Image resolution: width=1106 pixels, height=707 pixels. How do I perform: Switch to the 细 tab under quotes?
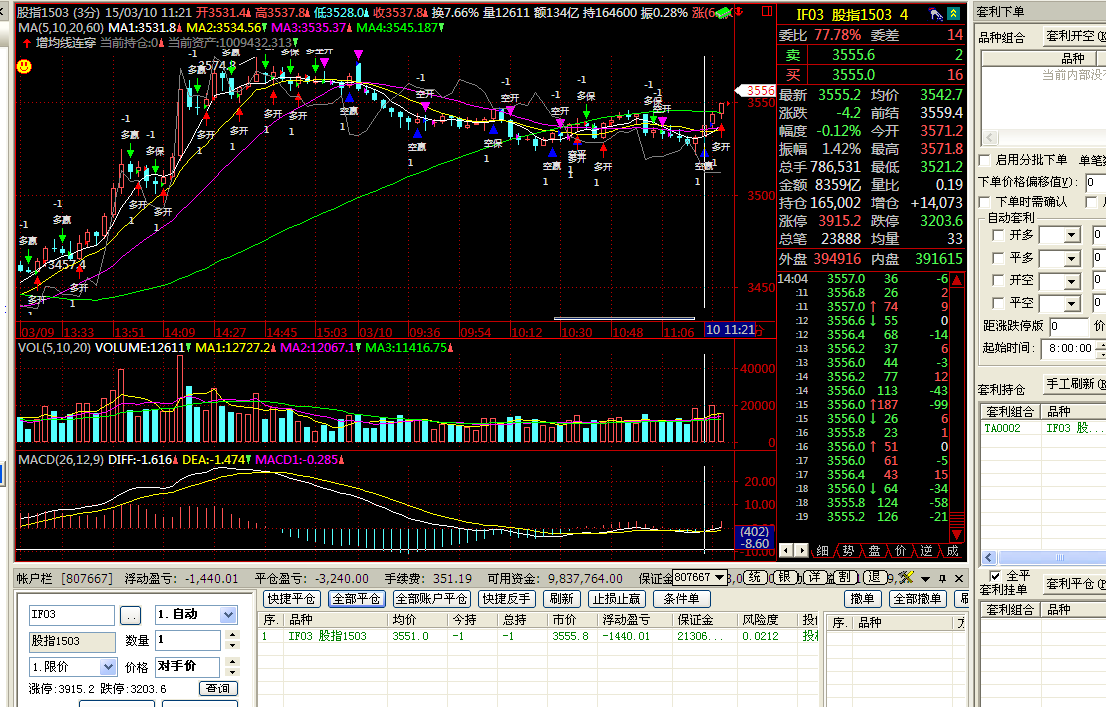point(822,550)
